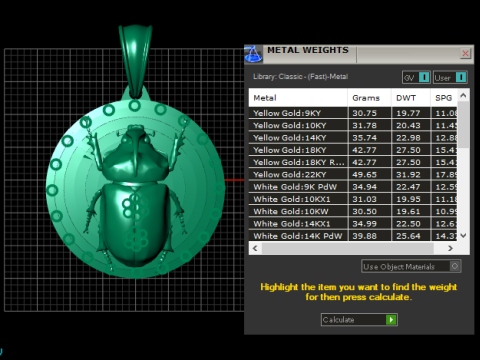This screenshot has height=360, width=480.
Task: Click the 35.74 grams cell
Action: (x=369, y=138)
